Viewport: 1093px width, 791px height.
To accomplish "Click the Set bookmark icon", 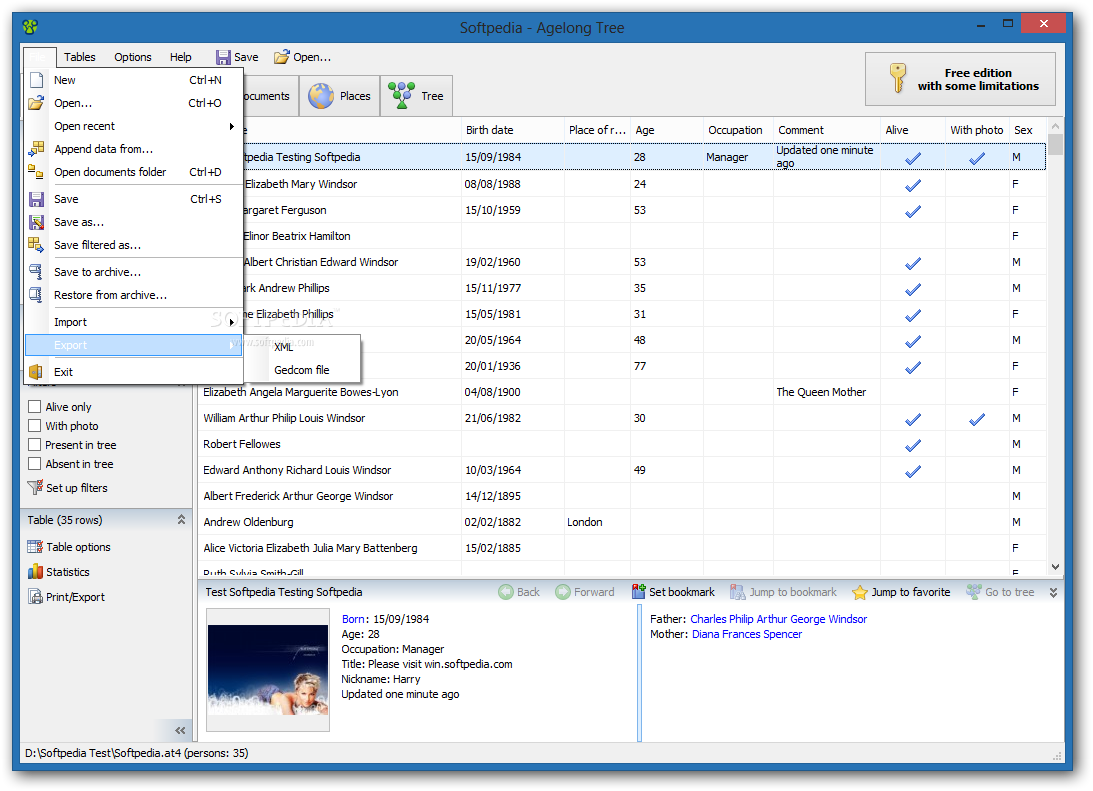I will tap(639, 592).
